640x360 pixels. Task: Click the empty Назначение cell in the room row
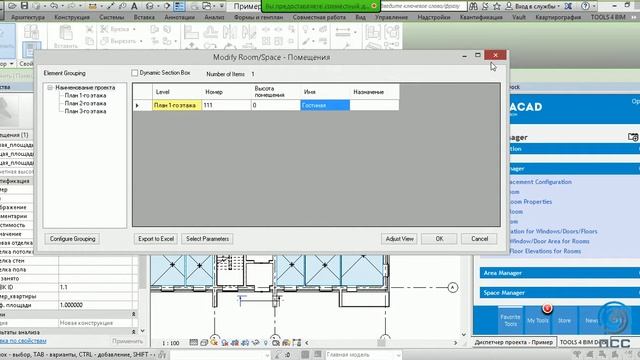[374, 105]
